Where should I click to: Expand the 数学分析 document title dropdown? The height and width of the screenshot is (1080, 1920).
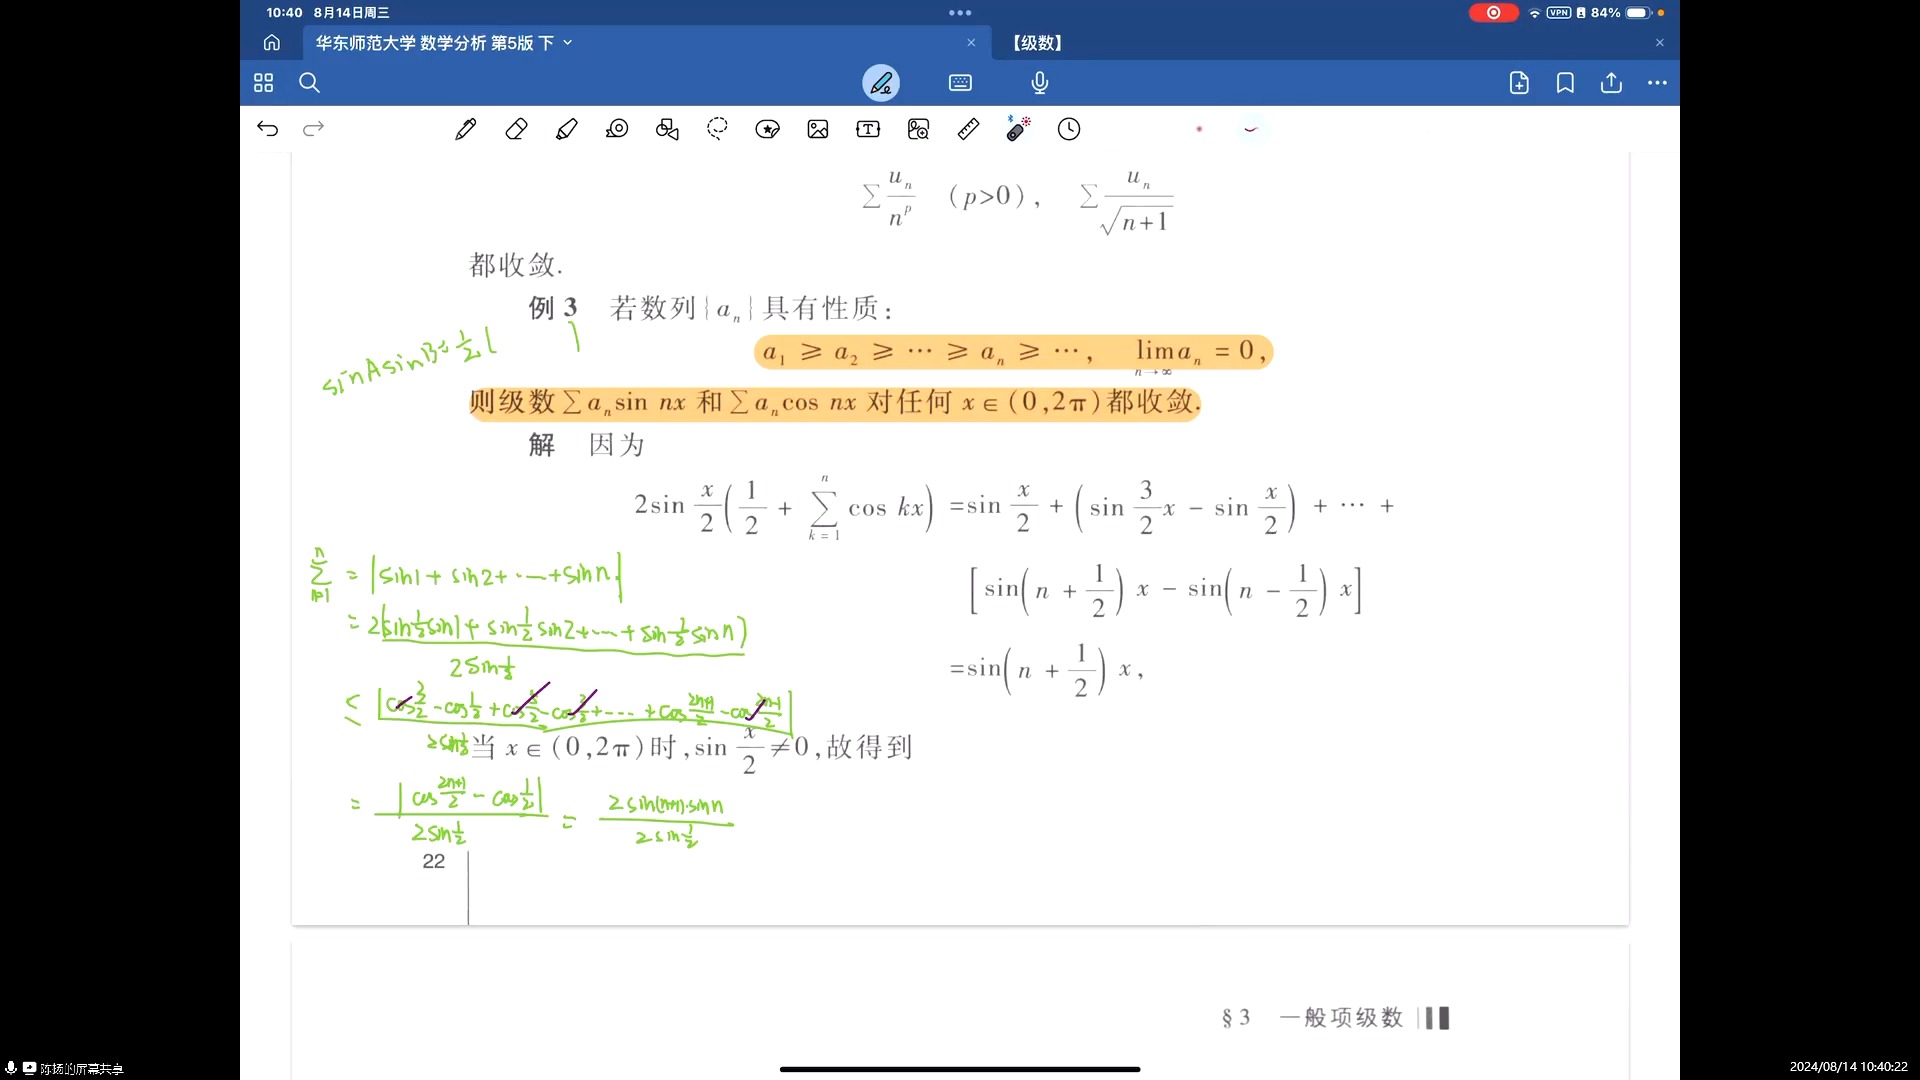[568, 43]
